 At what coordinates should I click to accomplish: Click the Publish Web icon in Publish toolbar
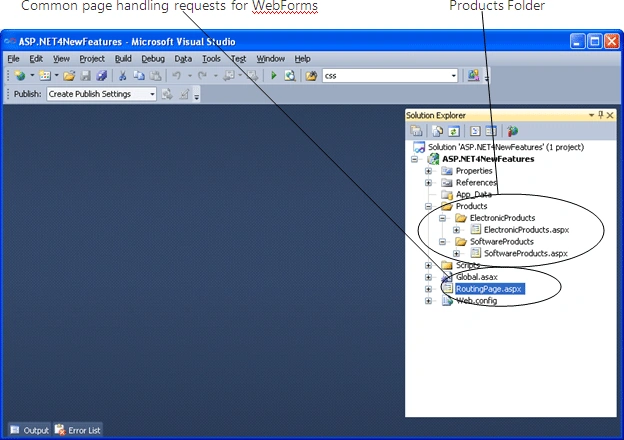point(167,94)
